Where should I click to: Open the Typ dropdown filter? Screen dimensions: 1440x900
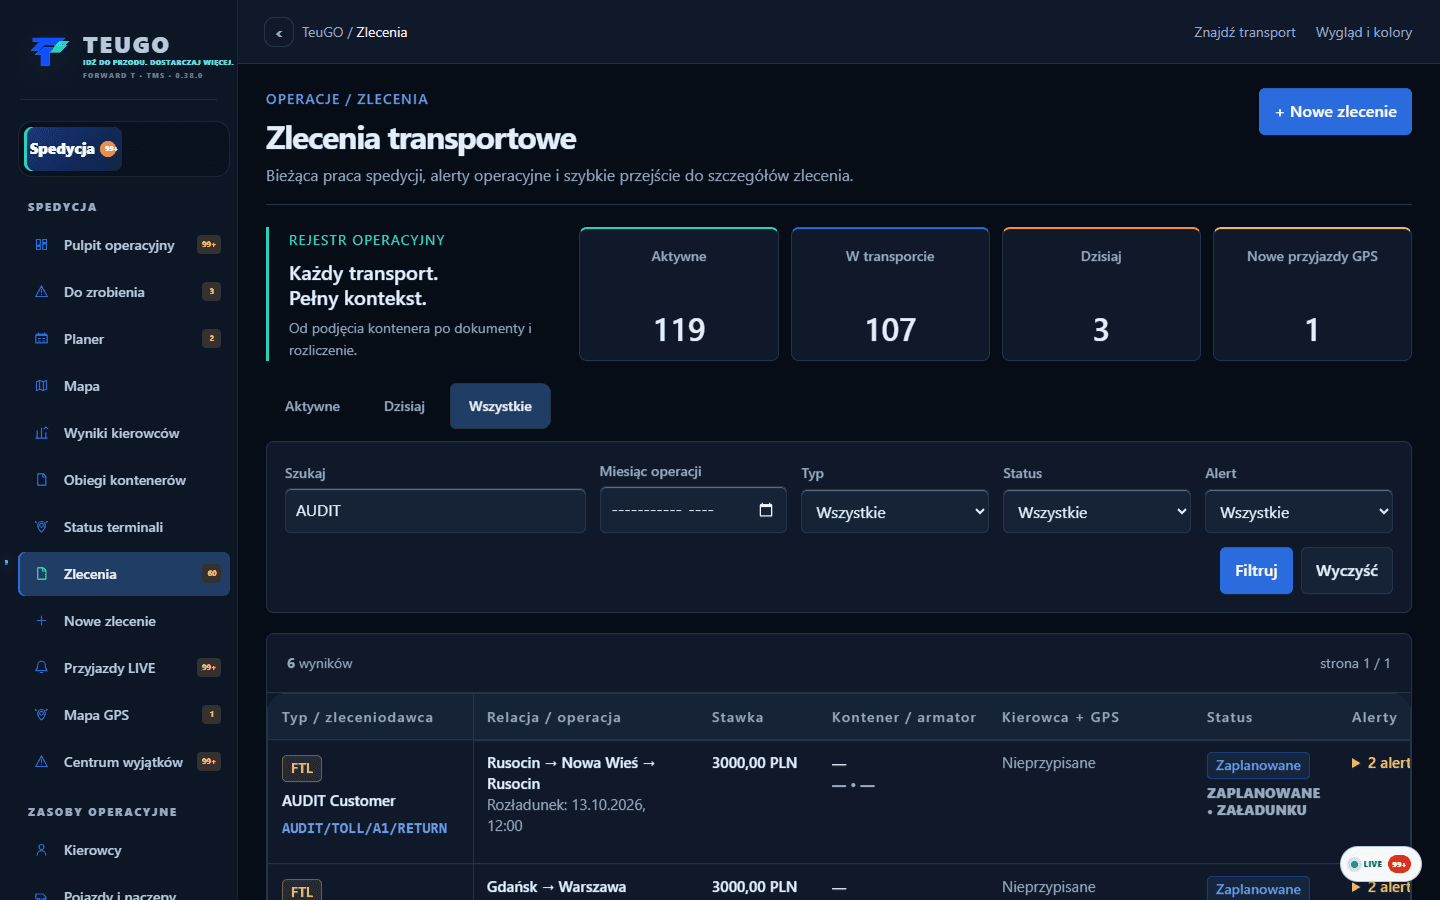895,512
